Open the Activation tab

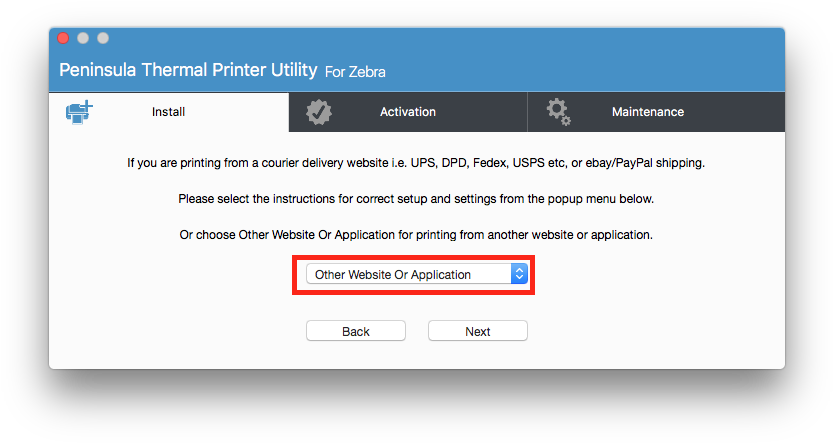[x=407, y=112]
